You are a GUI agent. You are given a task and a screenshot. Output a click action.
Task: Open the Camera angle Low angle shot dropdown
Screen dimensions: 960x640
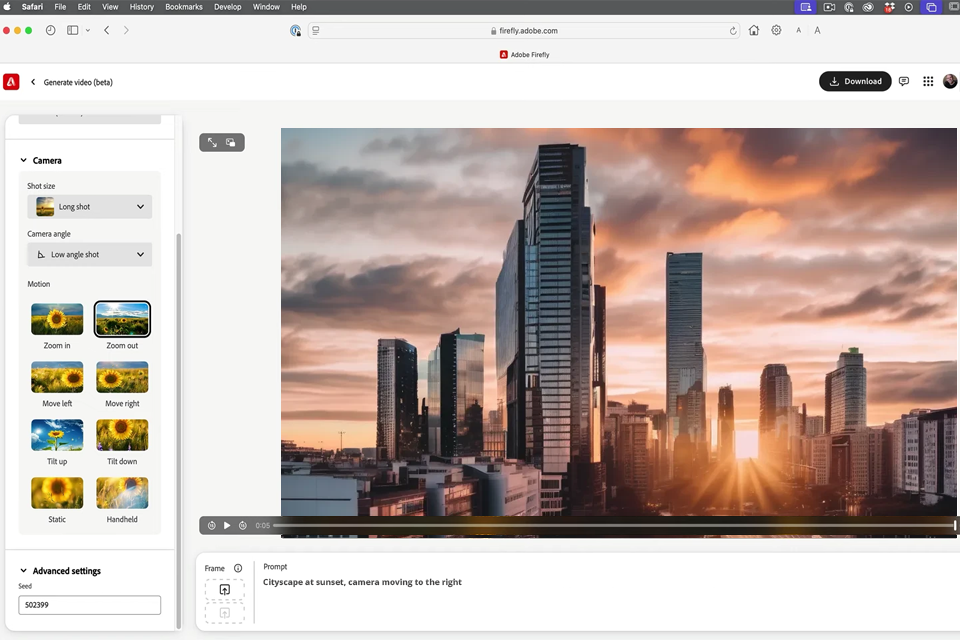(x=89, y=254)
